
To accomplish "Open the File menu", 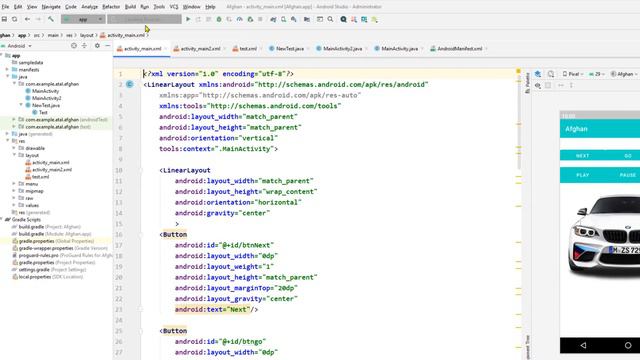I will (x=5, y=7).
